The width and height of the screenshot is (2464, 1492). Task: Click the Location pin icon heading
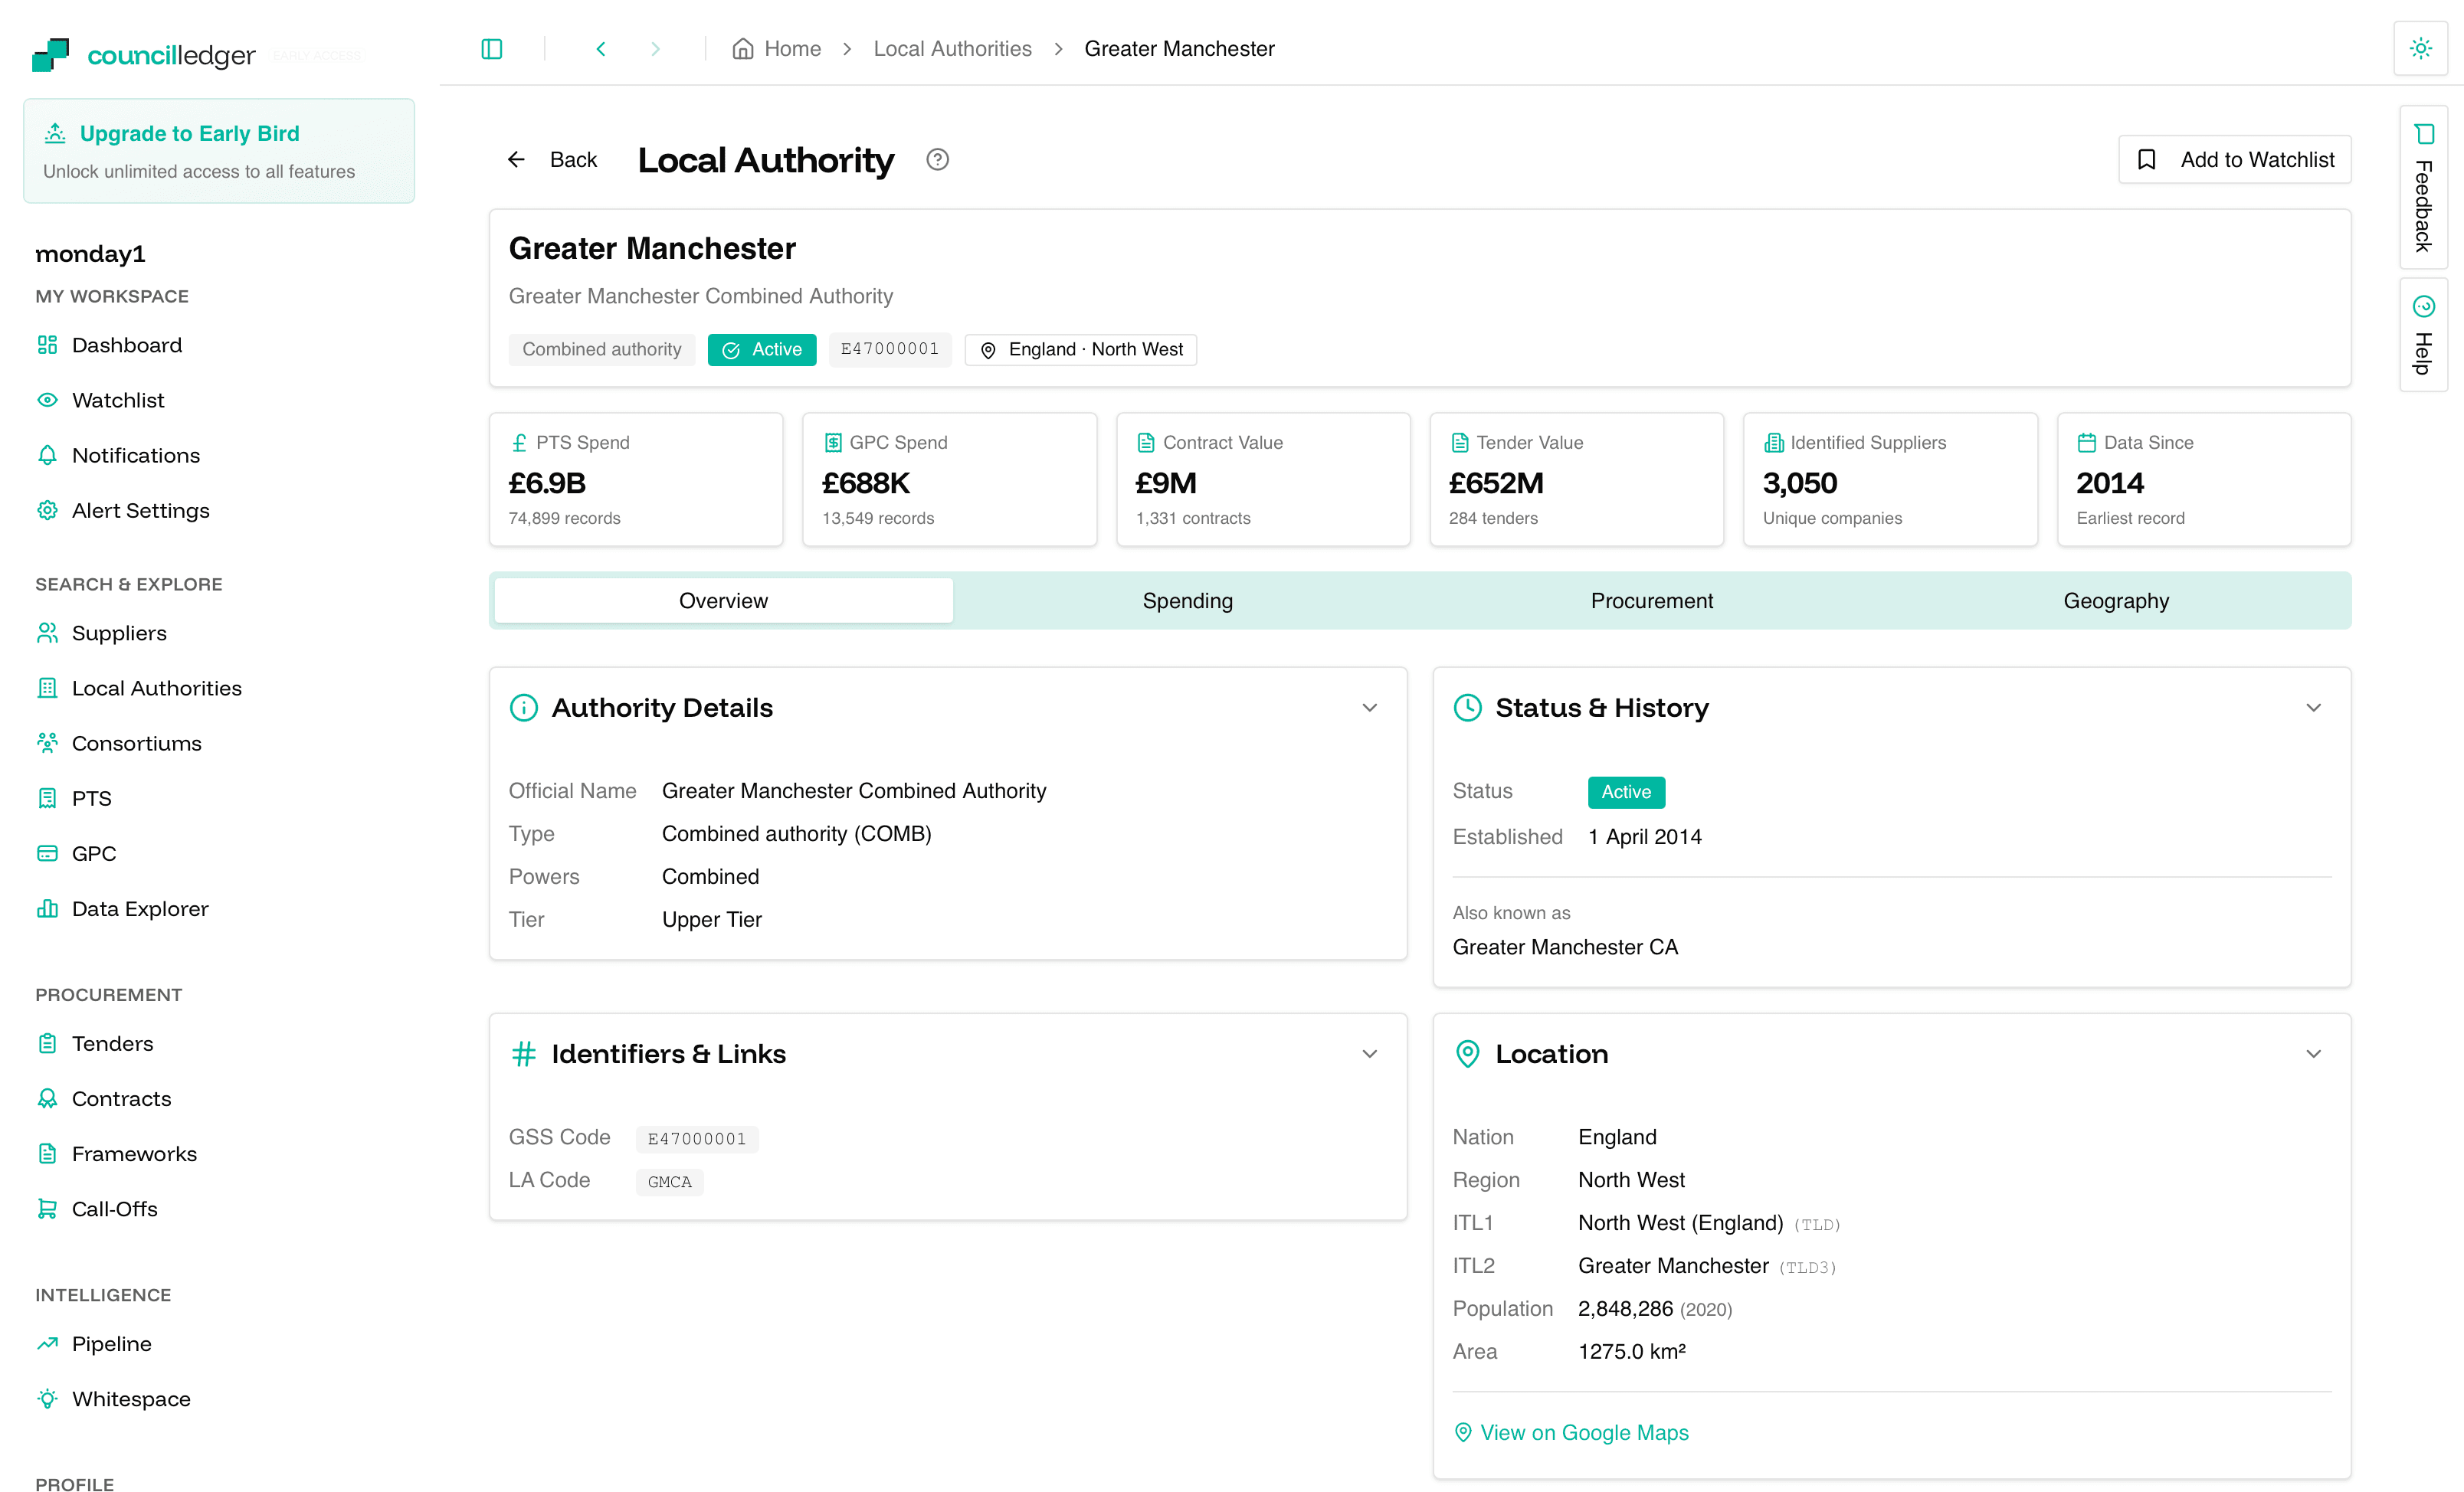pyautogui.click(x=1467, y=1054)
